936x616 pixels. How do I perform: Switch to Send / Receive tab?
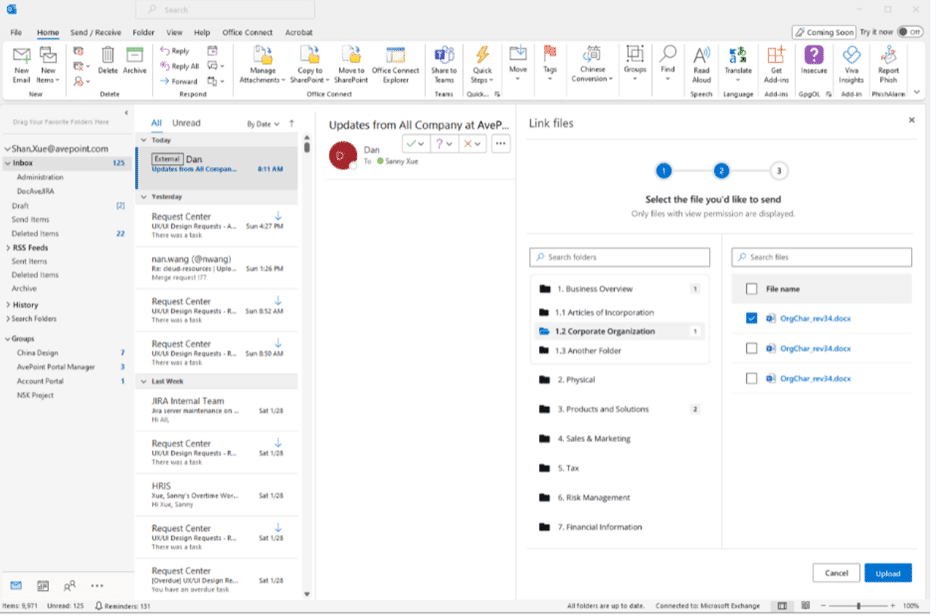click(x=96, y=32)
